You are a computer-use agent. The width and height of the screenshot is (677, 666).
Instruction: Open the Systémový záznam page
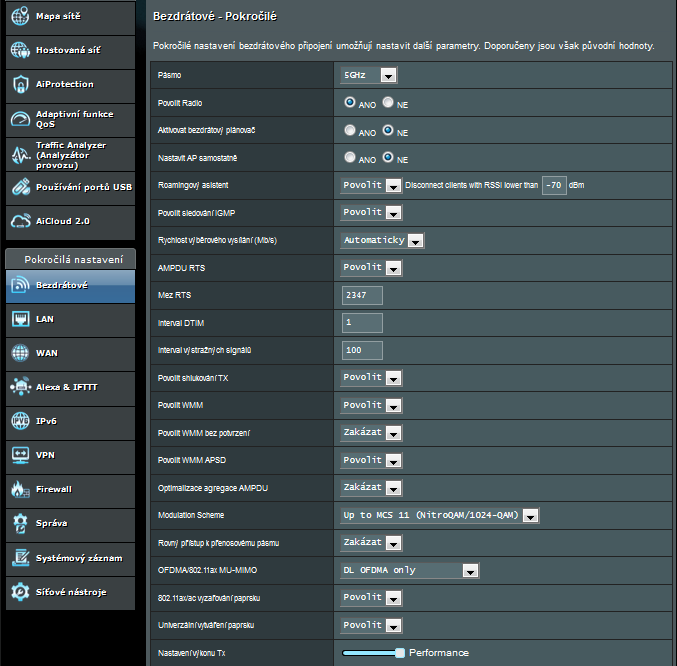coord(68,557)
